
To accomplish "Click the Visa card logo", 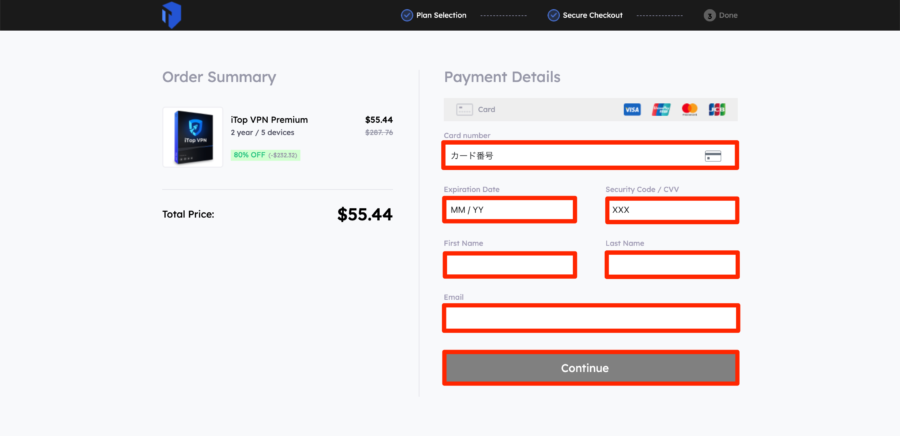I will 632,110.
